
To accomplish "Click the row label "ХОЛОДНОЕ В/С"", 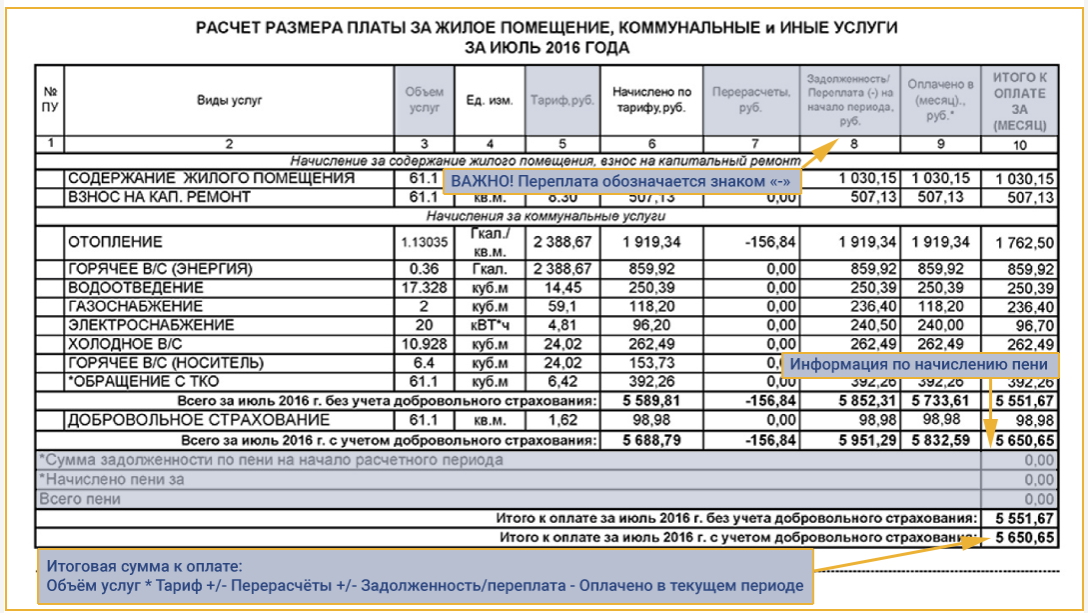I will 124,344.
